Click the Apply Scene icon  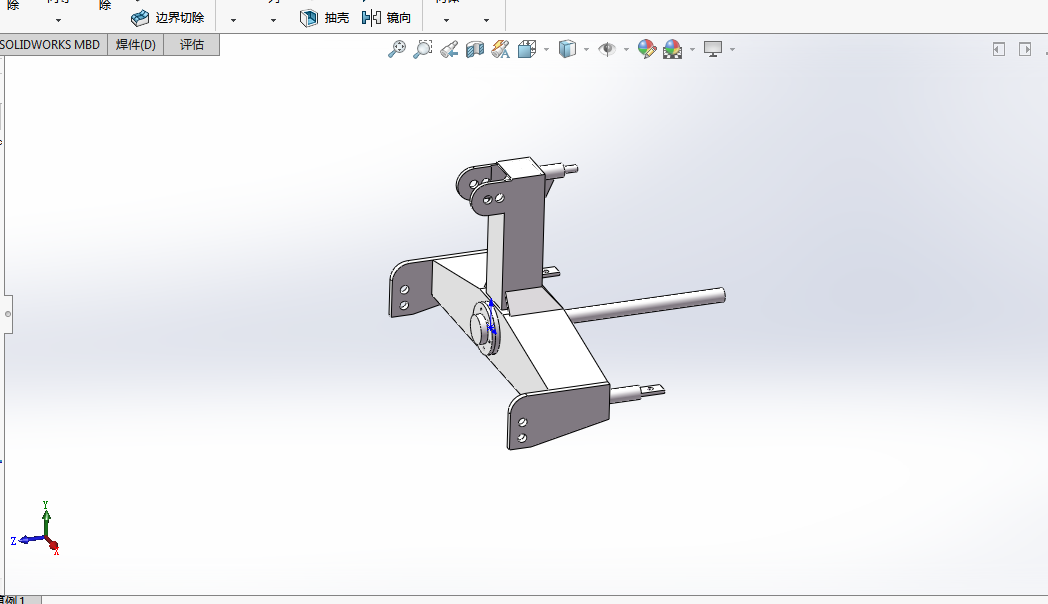click(672, 49)
